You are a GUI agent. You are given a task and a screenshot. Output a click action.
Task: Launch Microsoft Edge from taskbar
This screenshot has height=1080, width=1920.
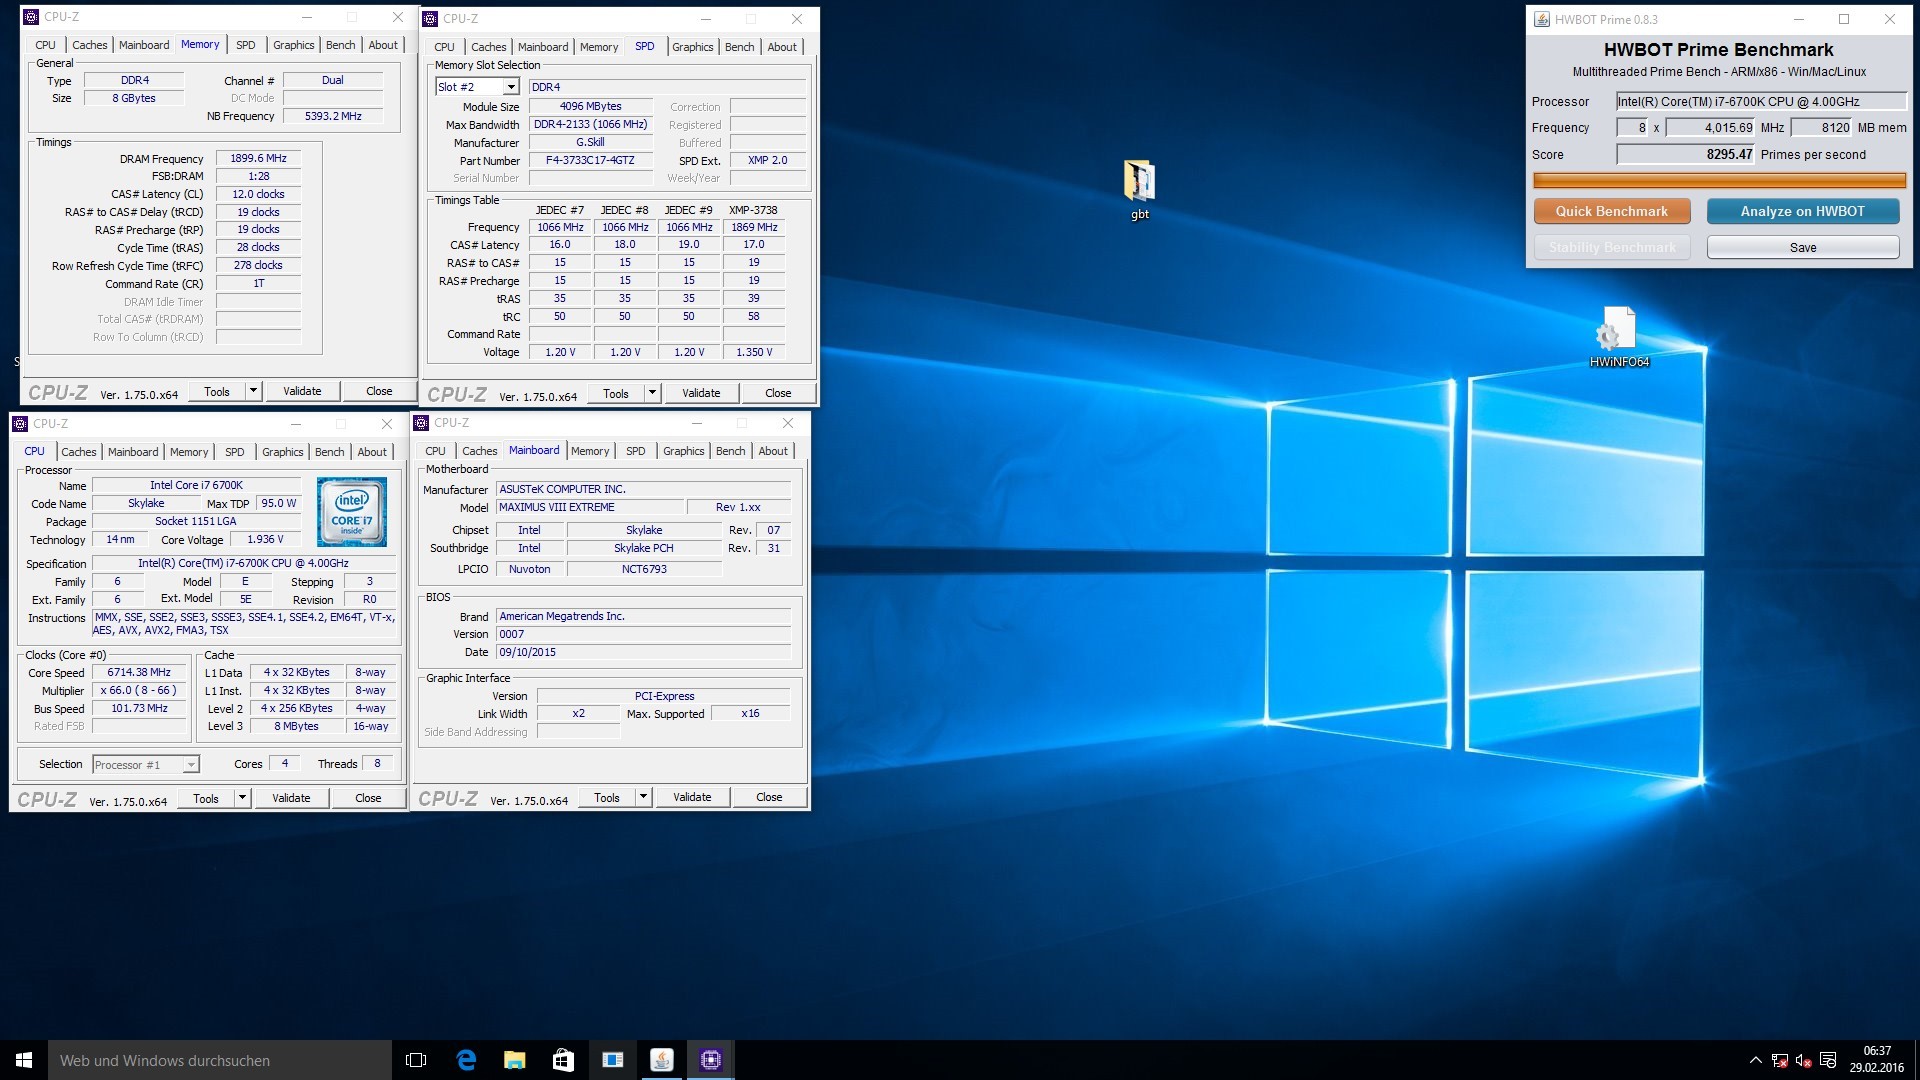466,1060
